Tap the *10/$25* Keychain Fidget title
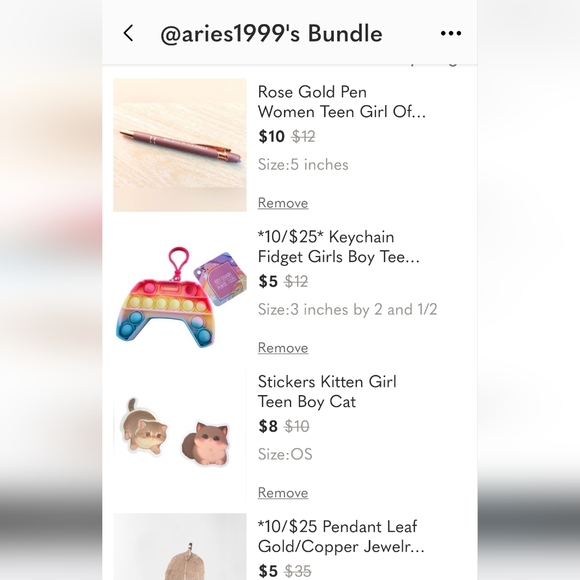This screenshot has width=580, height=580. click(339, 247)
